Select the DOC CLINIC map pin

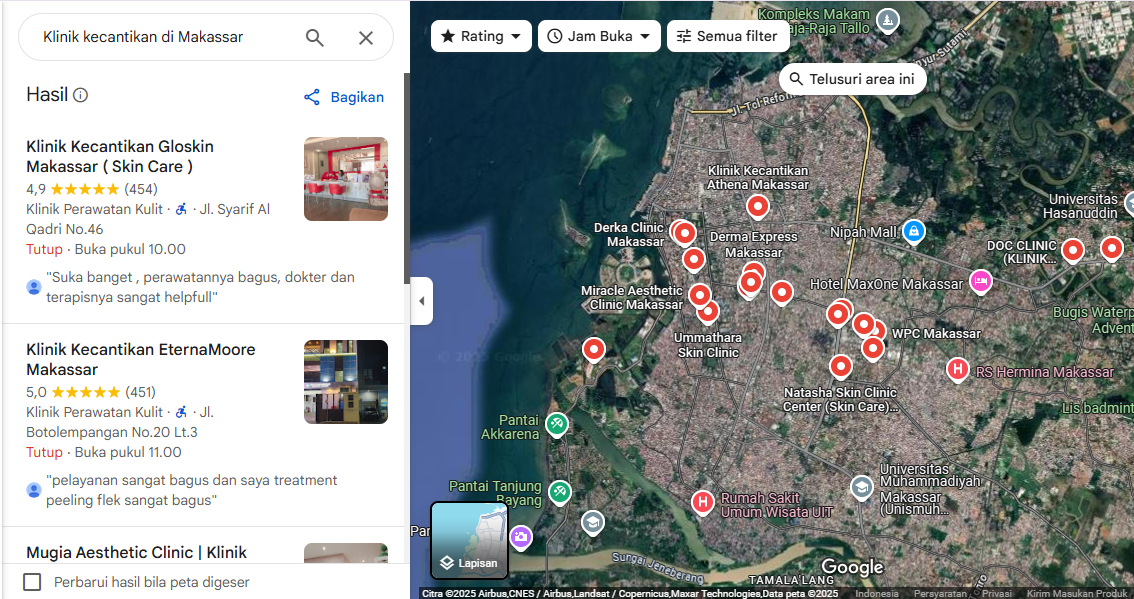[1073, 250]
